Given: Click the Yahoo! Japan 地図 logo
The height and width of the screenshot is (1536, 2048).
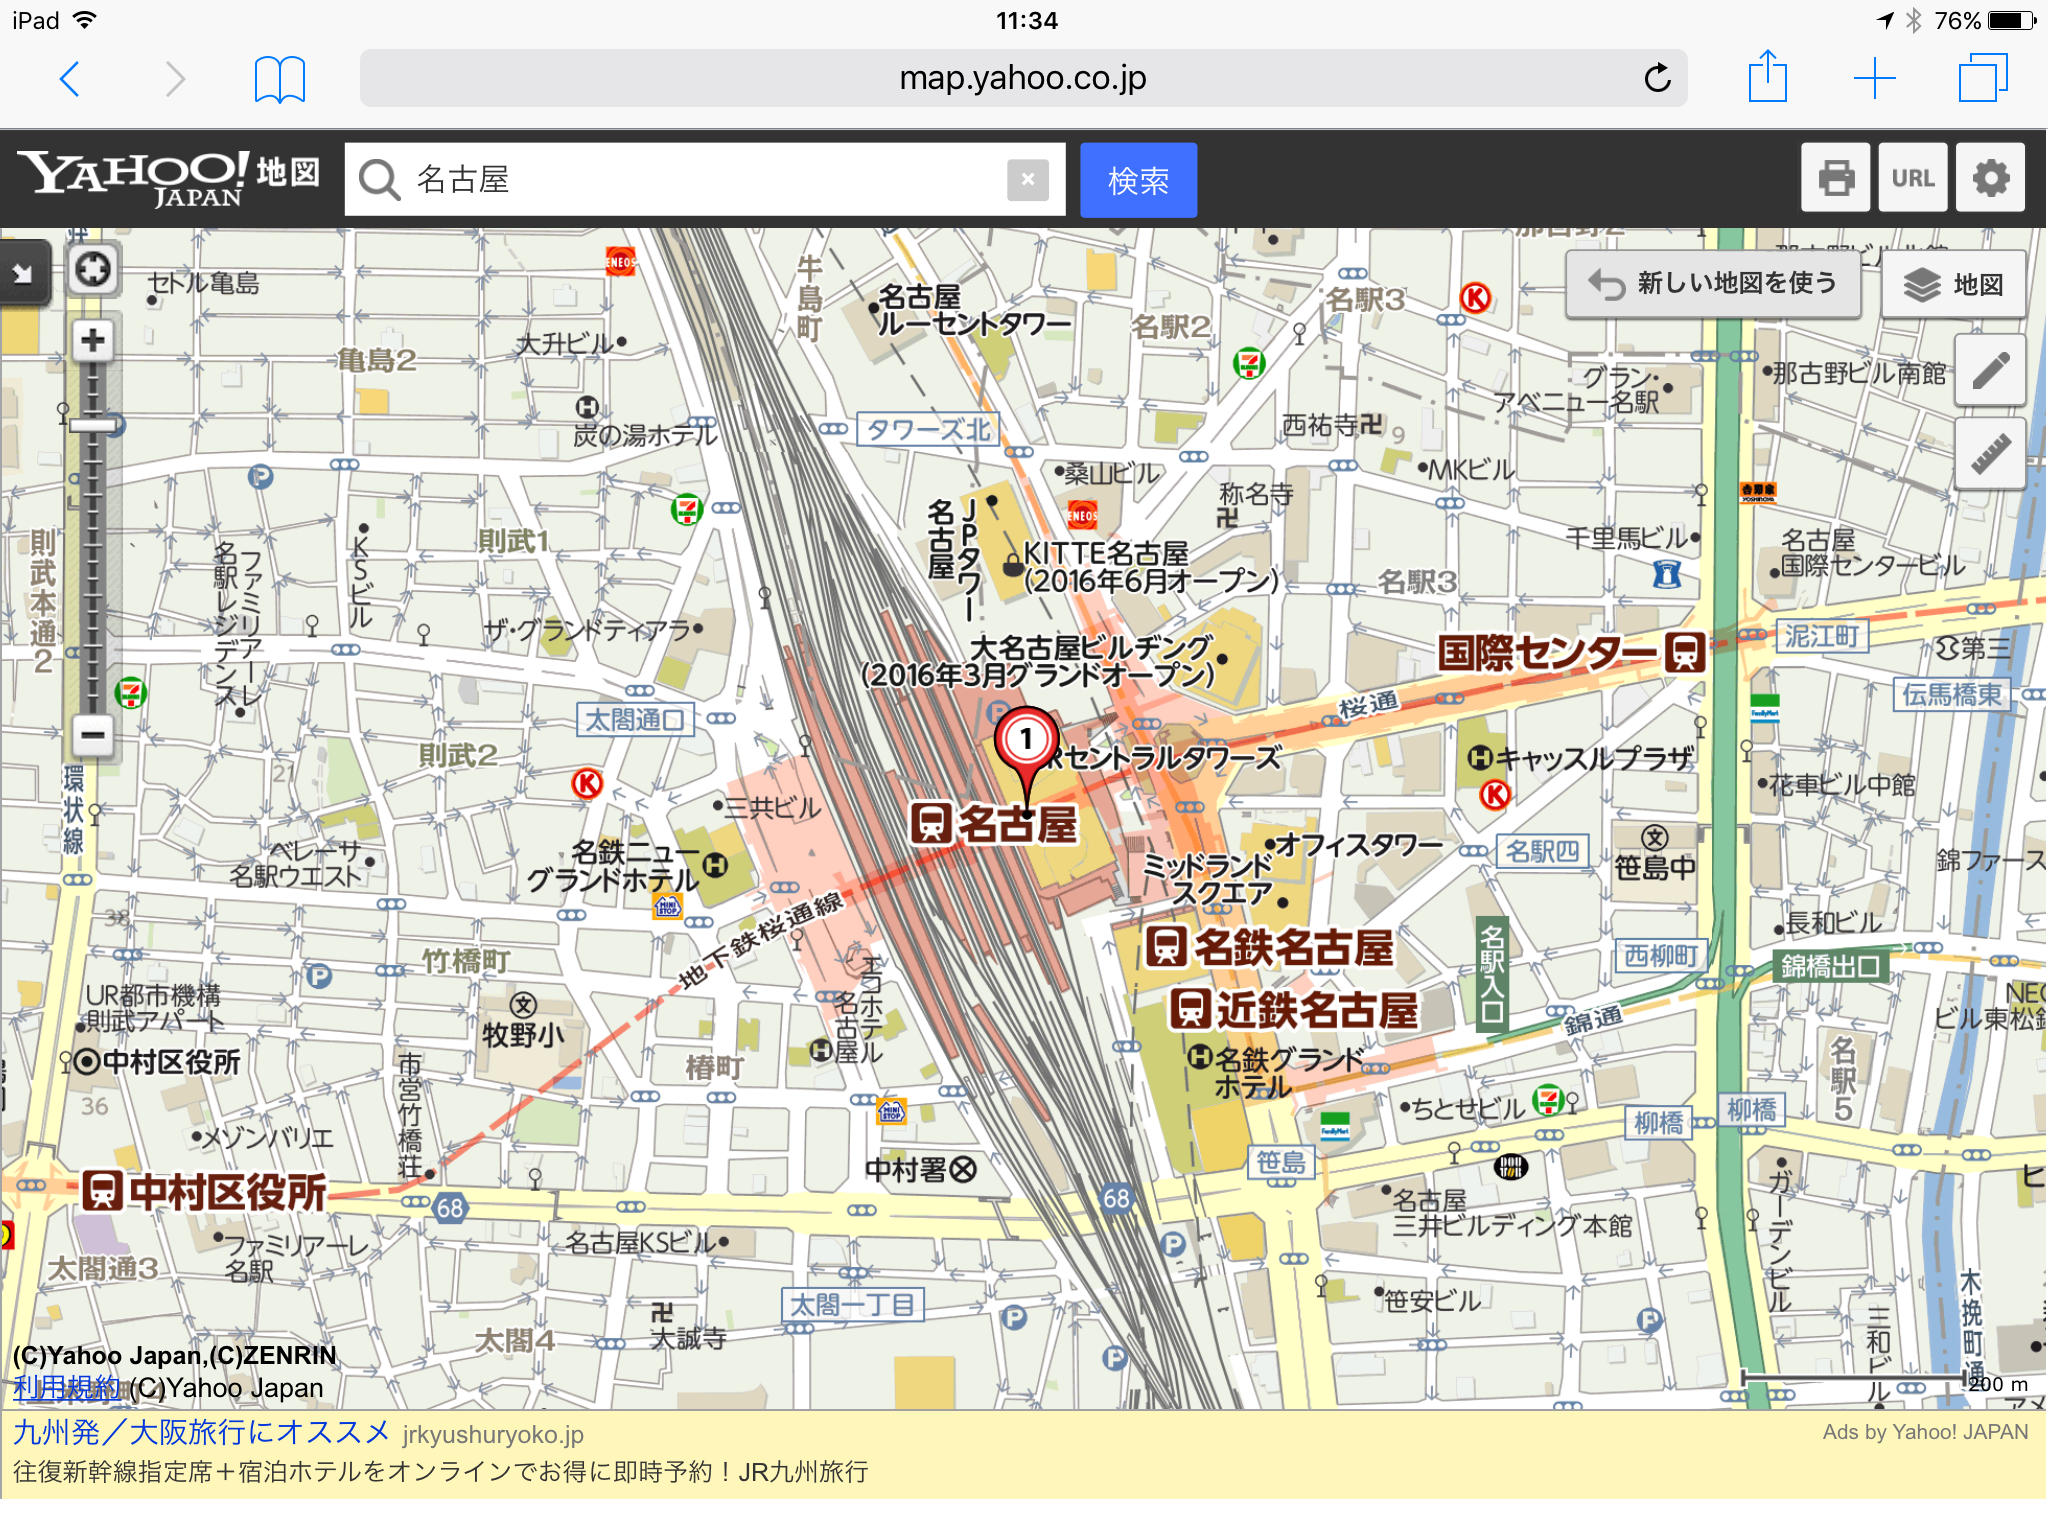Looking at the screenshot, I should (x=169, y=178).
